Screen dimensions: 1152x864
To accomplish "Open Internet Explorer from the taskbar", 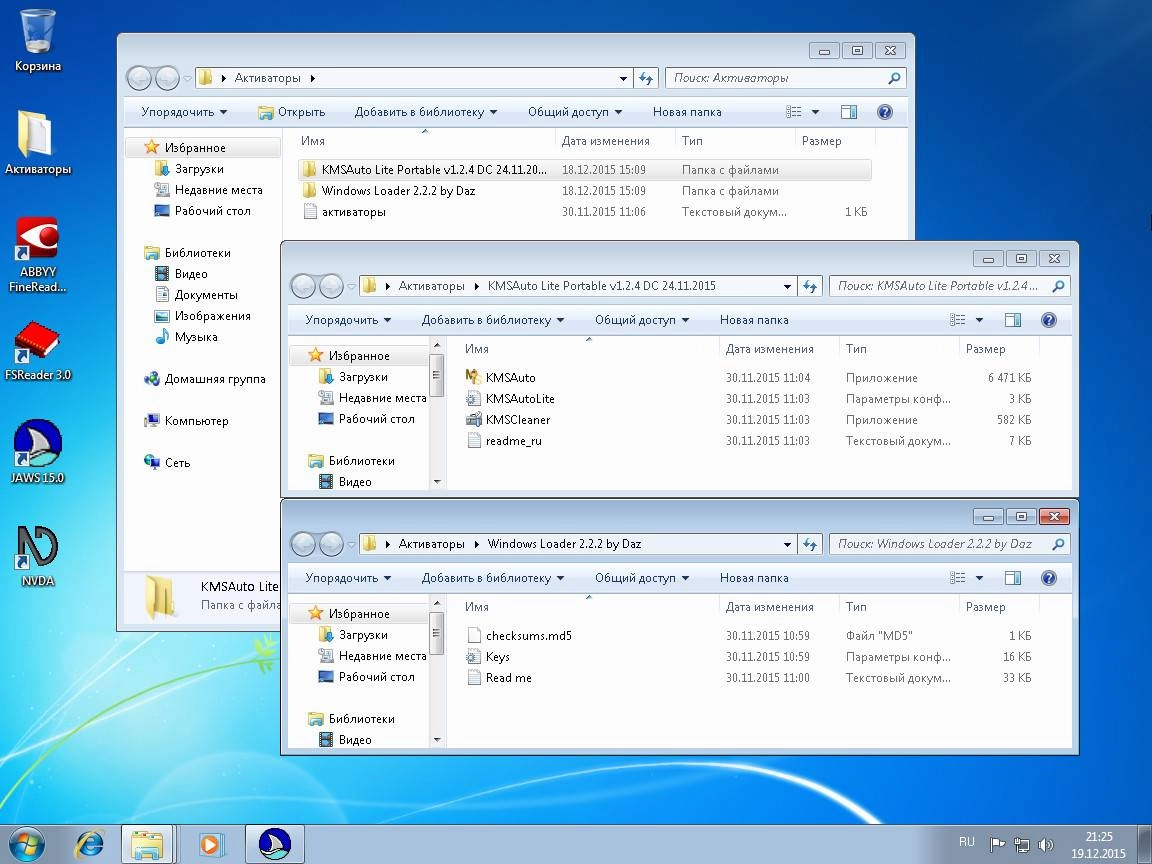I will click(90, 845).
